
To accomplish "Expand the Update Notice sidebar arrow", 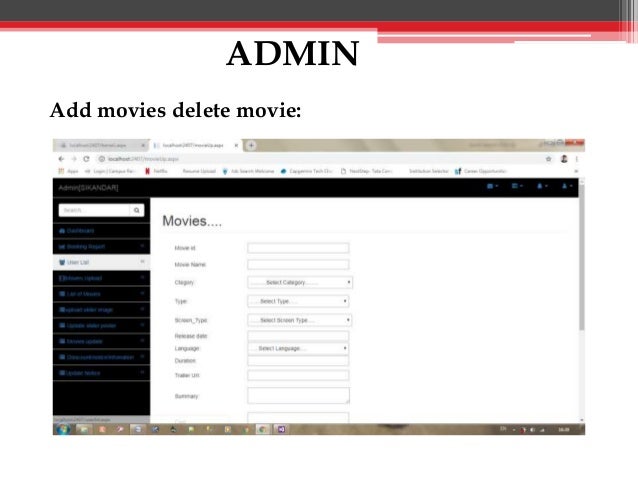I will pyautogui.click(x=142, y=372).
